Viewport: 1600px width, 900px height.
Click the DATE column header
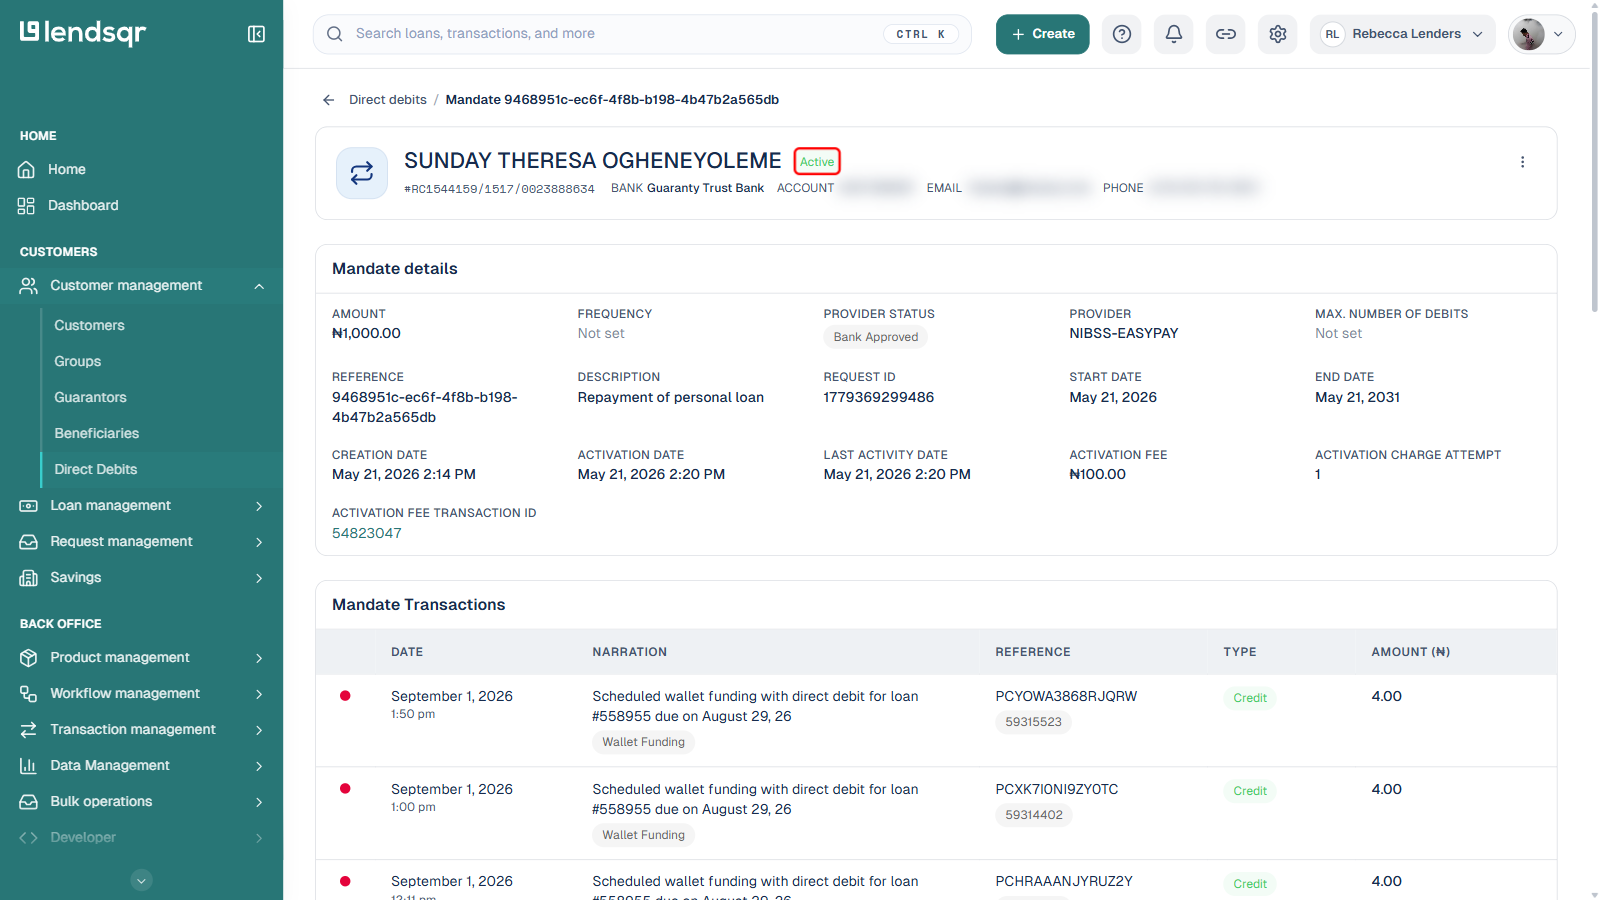(407, 652)
